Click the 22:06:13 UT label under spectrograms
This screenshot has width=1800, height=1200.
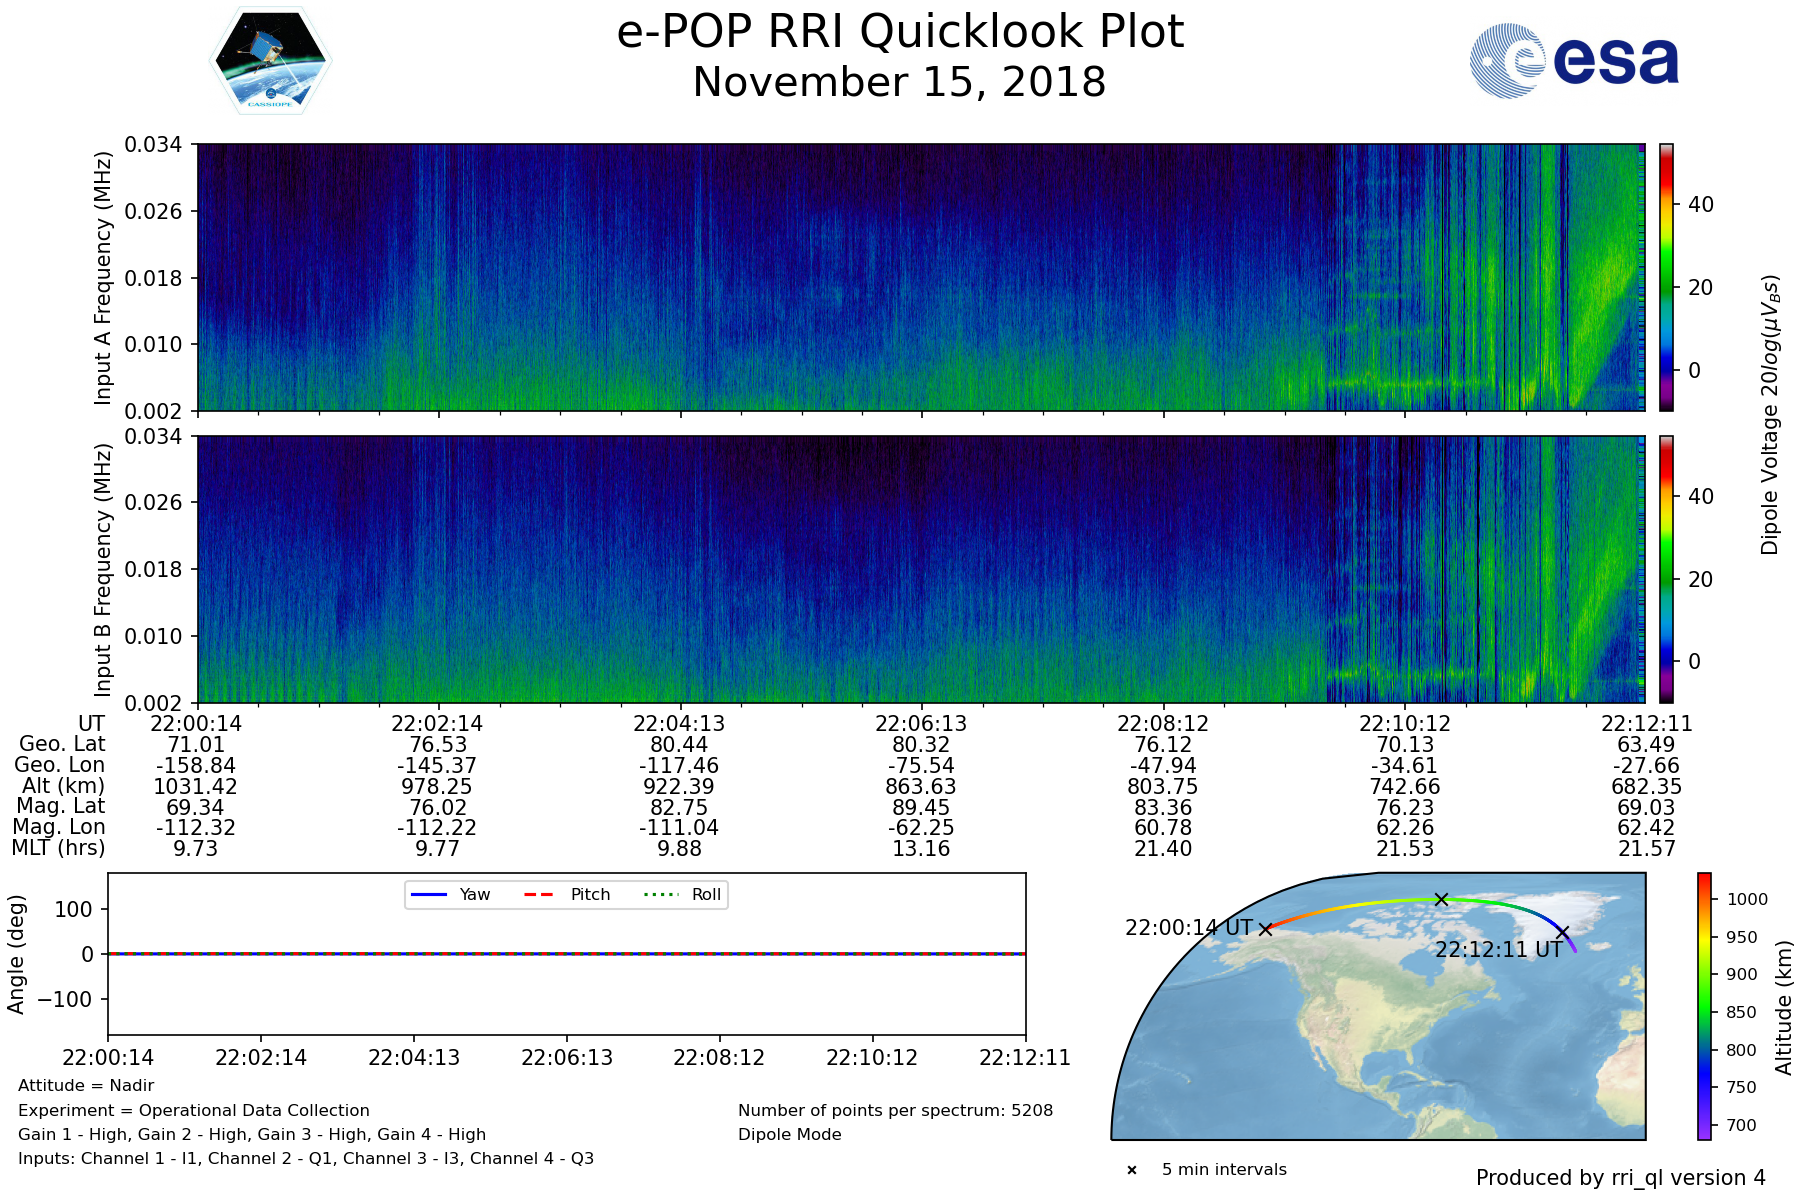click(921, 724)
